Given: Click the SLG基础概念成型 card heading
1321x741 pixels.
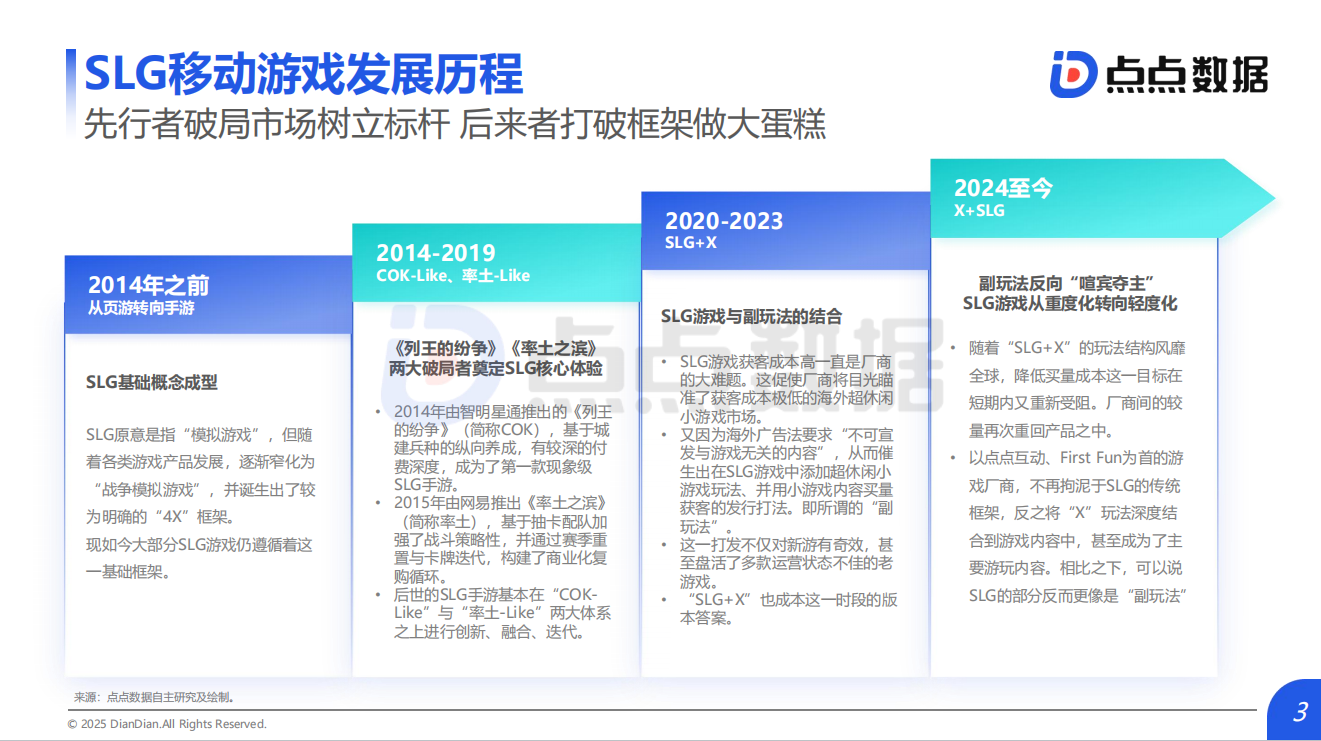Looking at the screenshot, I should tap(152, 382).
